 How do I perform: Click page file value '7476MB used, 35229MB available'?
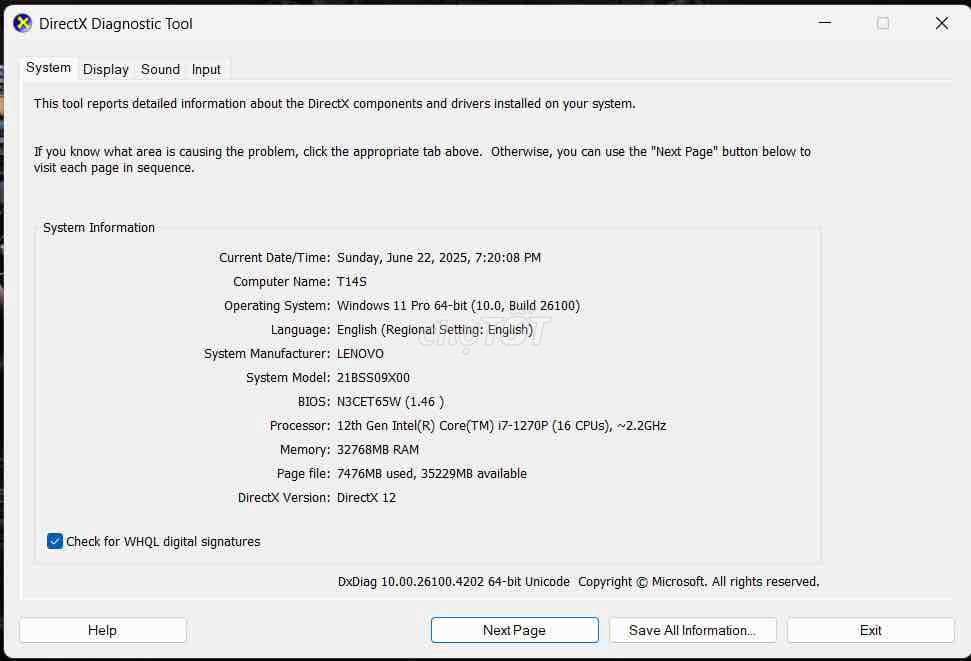[432, 473]
